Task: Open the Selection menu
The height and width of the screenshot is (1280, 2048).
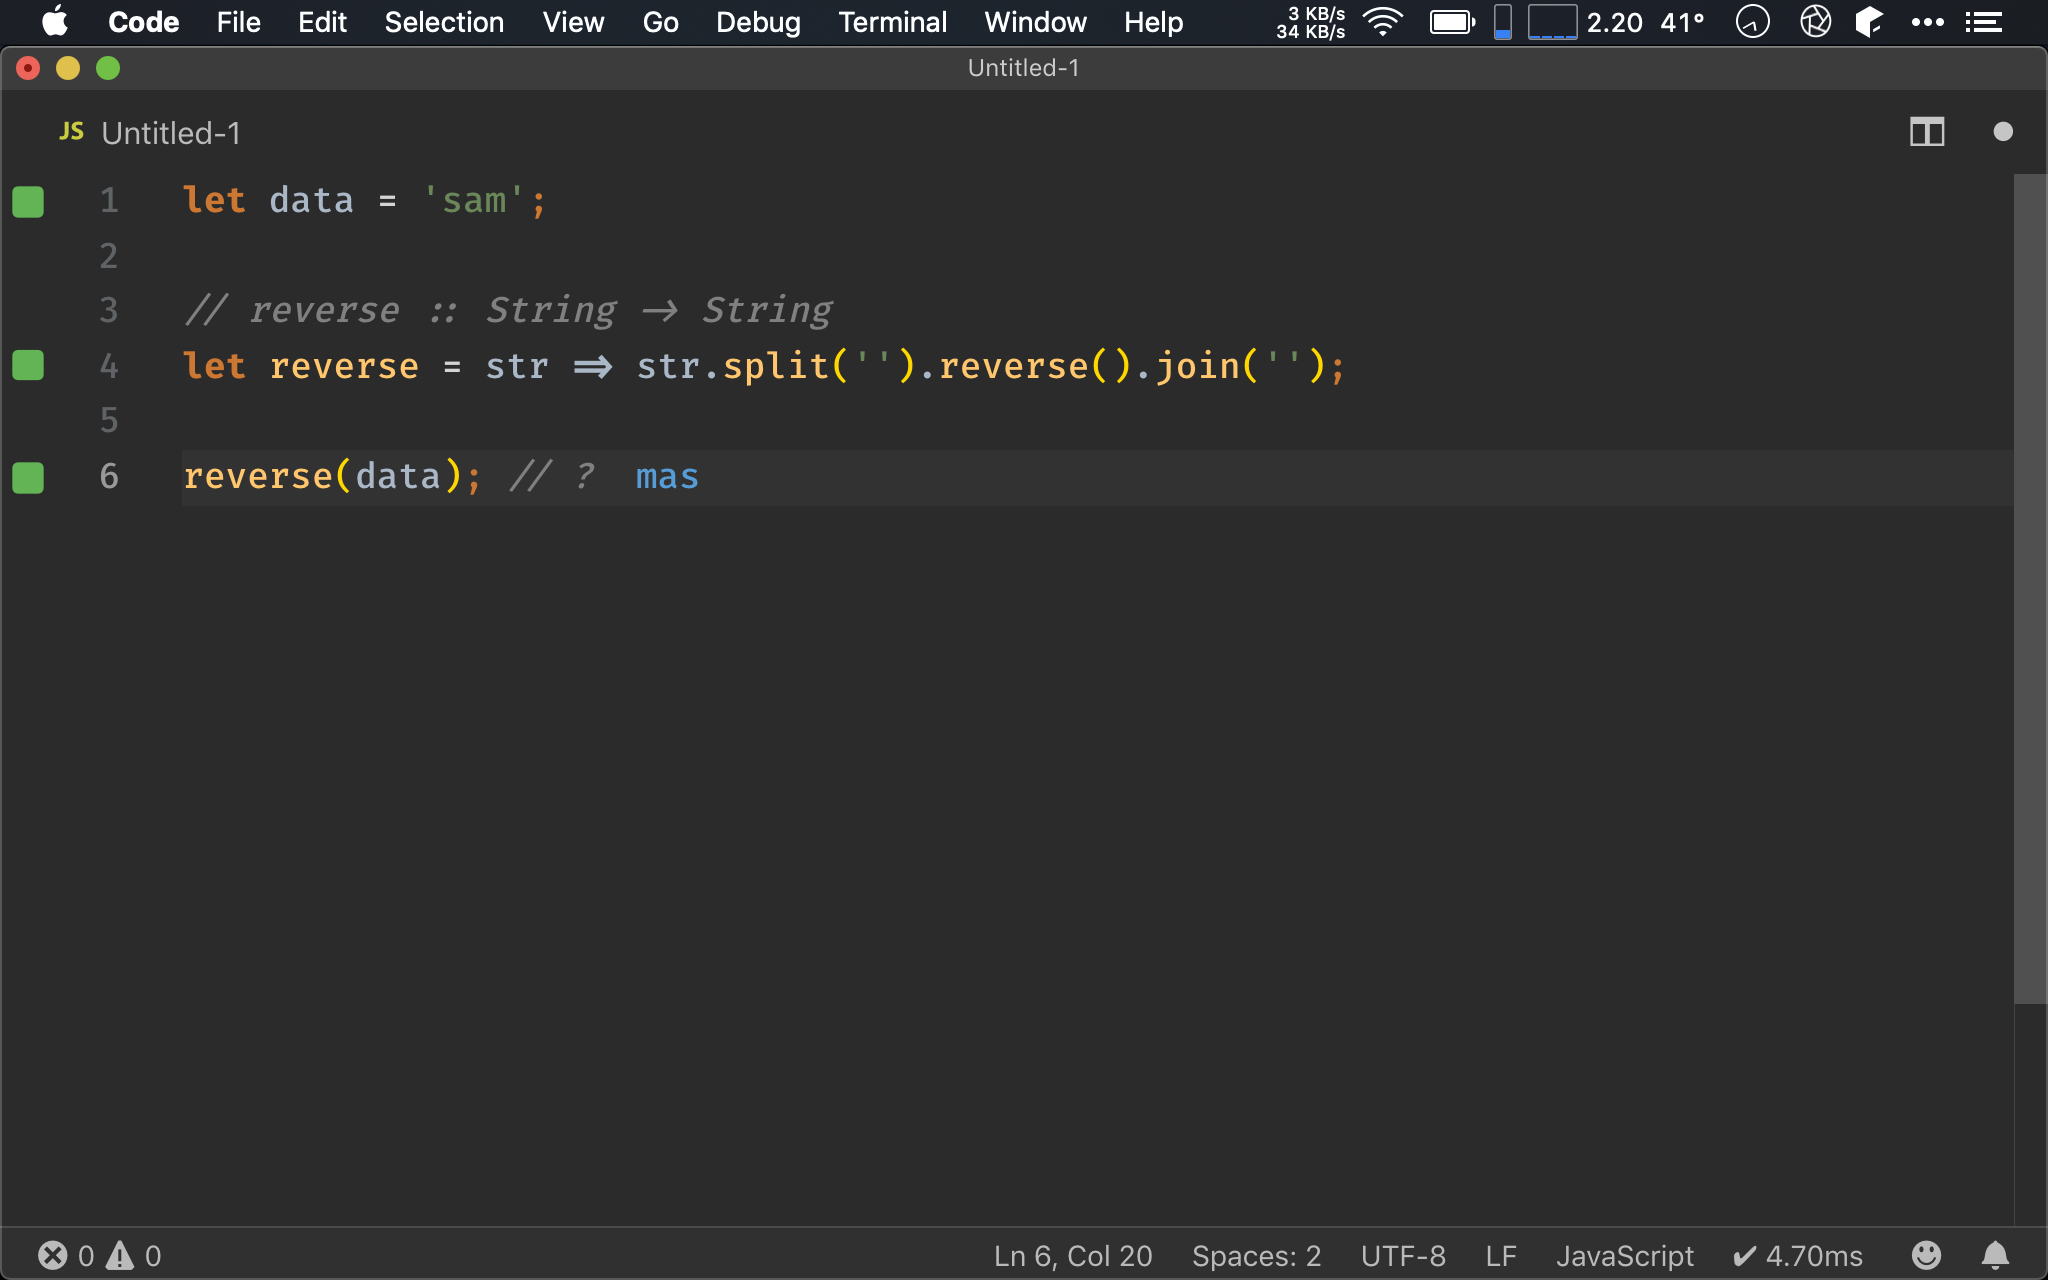Action: click(x=444, y=22)
